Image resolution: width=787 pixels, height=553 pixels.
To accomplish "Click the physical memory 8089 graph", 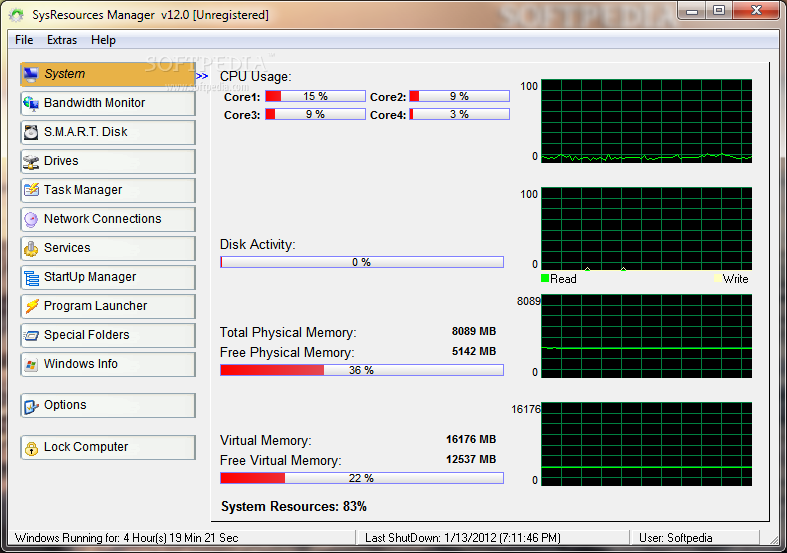I will pos(646,336).
